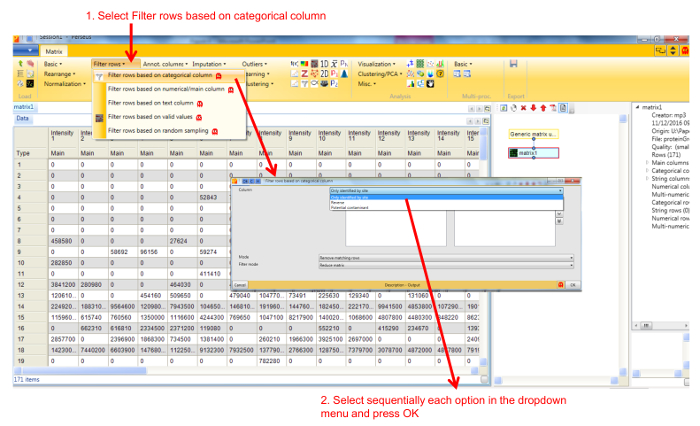The image size is (700, 426).
Task: Open the Data tab above the table
Action: click(x=21, y=118)
